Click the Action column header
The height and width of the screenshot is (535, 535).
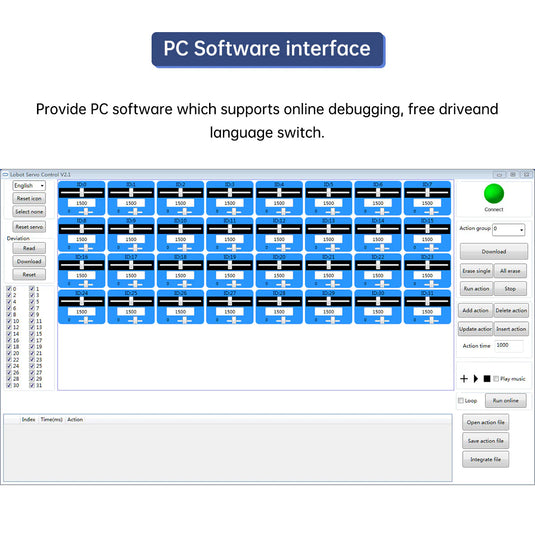point(75,419)
